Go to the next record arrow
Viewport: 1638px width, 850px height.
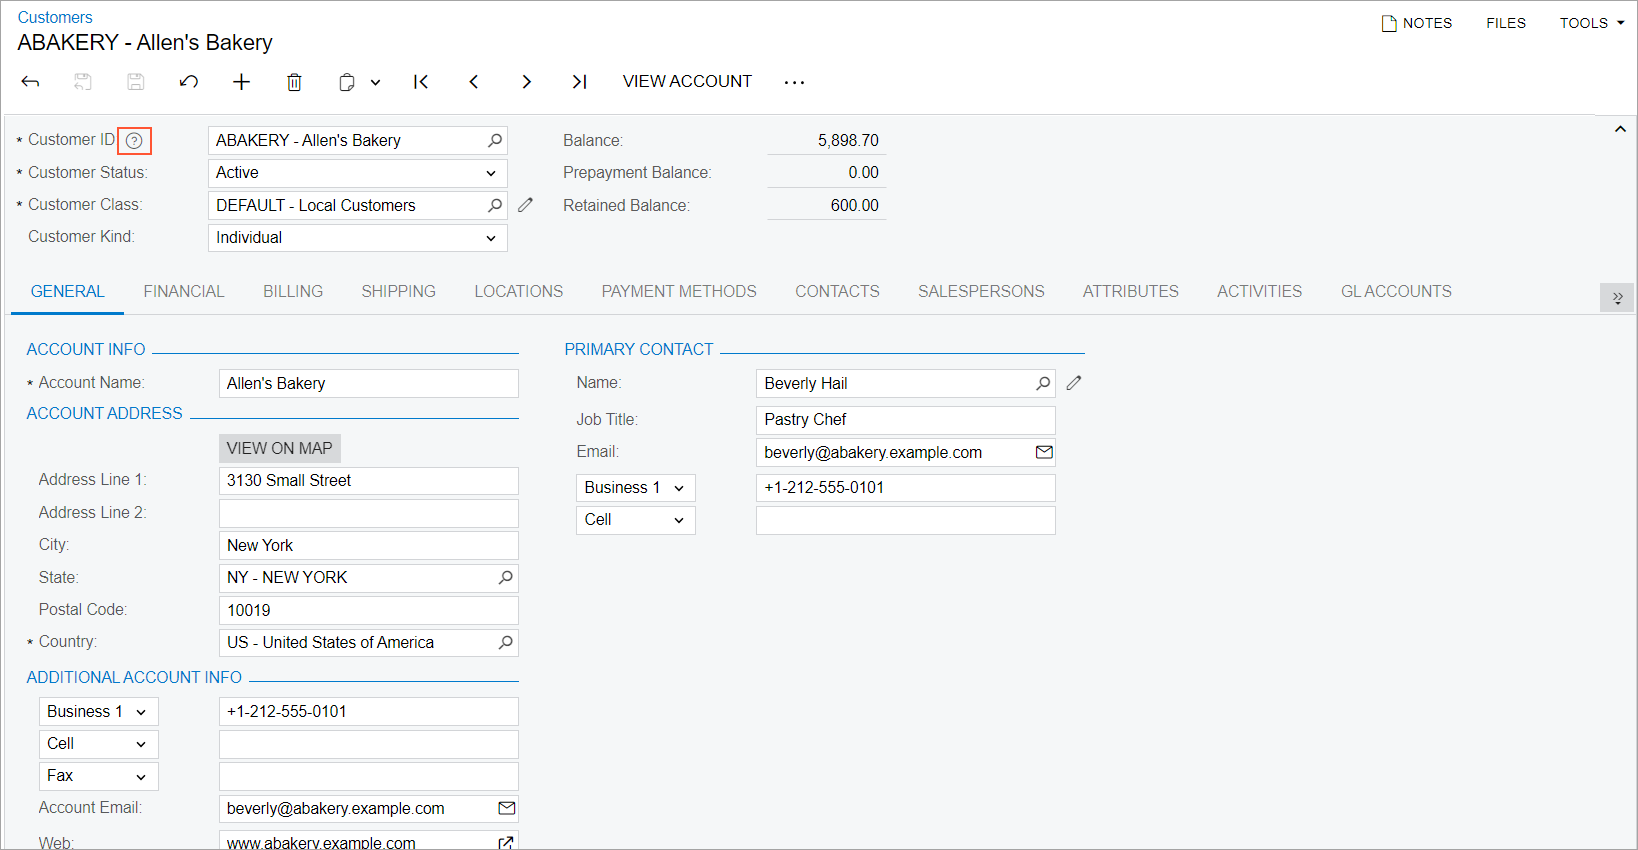click(526, 82)
